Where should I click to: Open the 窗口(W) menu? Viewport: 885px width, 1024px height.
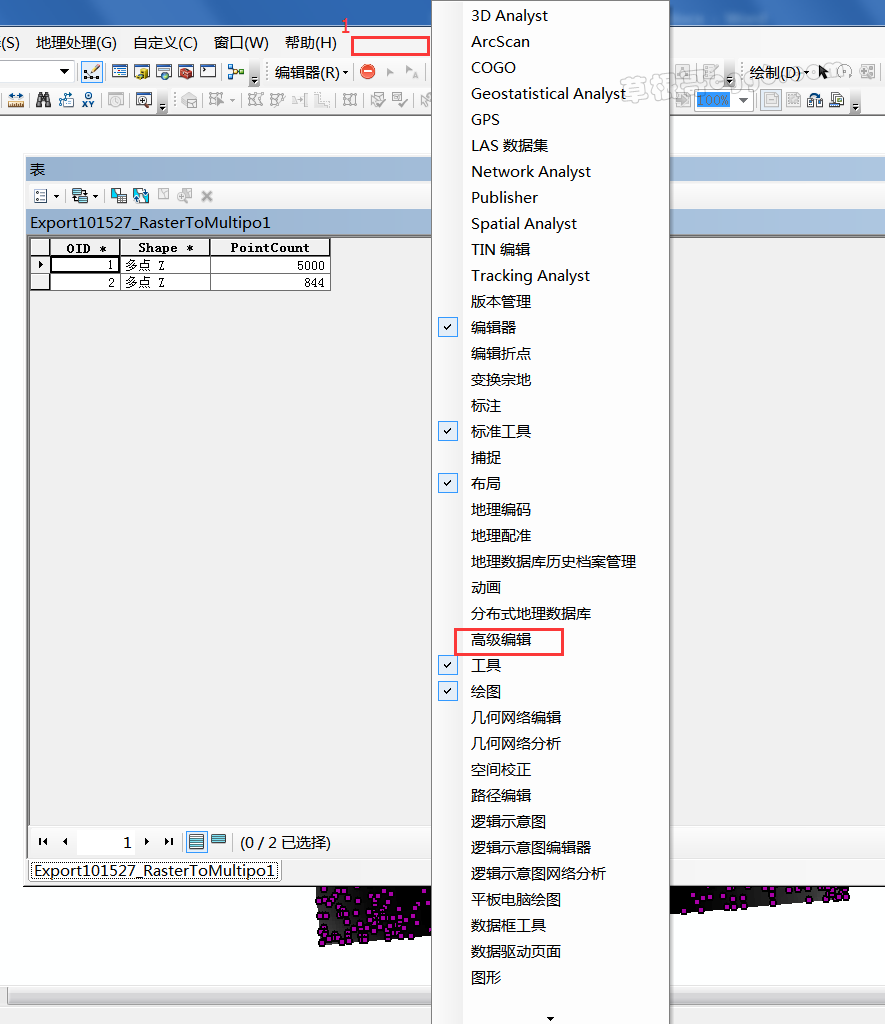241,43
